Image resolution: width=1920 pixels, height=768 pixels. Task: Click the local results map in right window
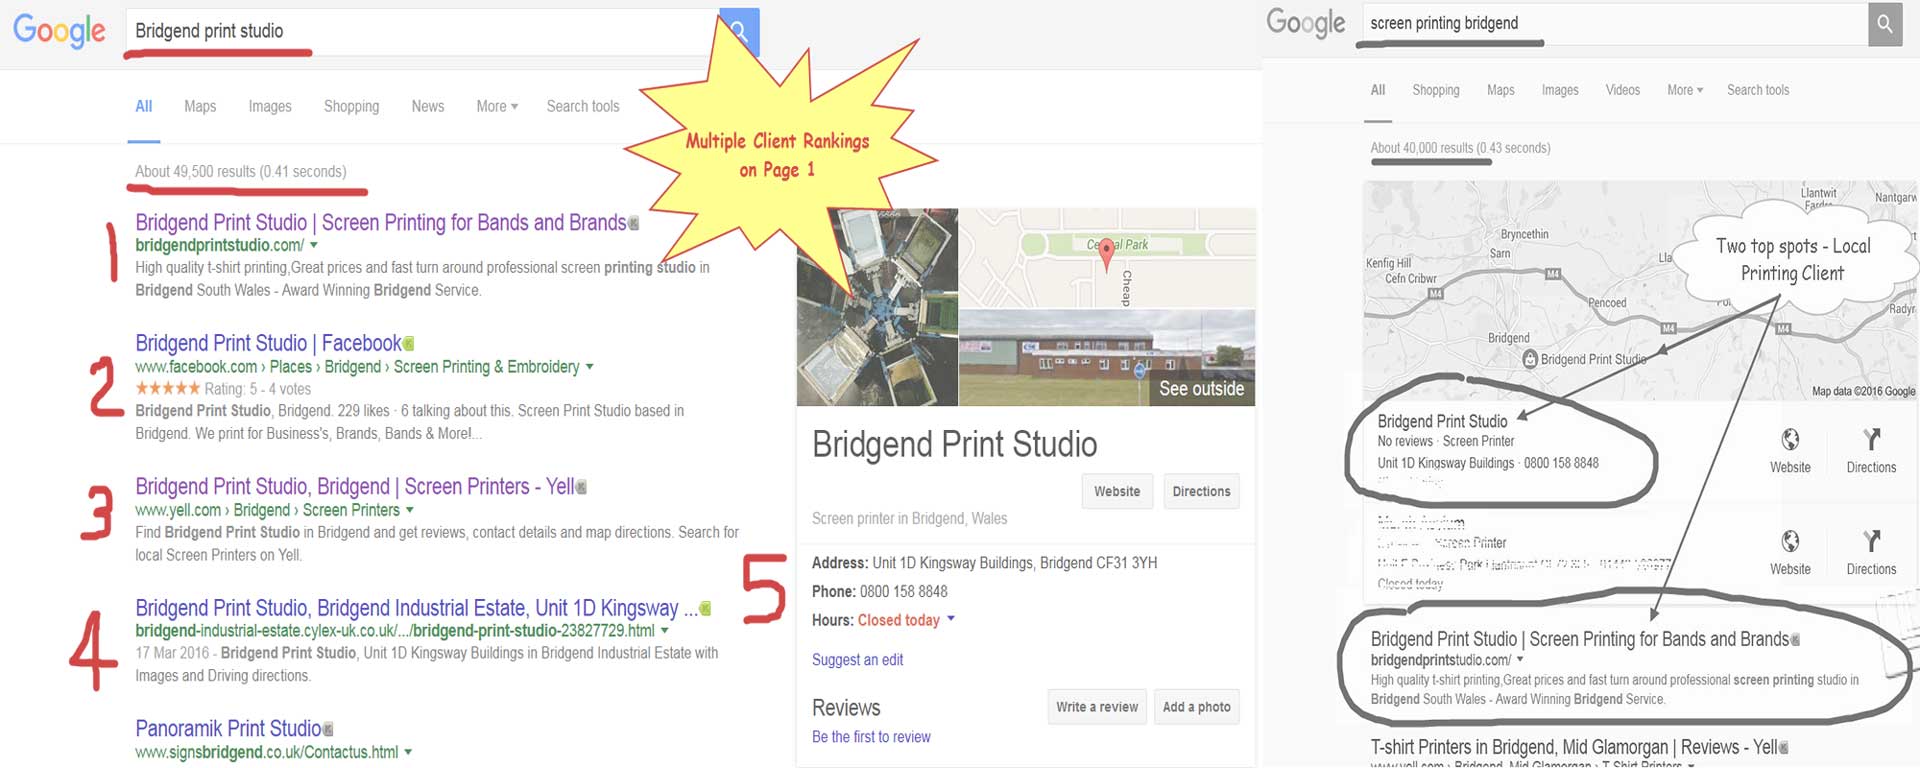[1640, 291]
